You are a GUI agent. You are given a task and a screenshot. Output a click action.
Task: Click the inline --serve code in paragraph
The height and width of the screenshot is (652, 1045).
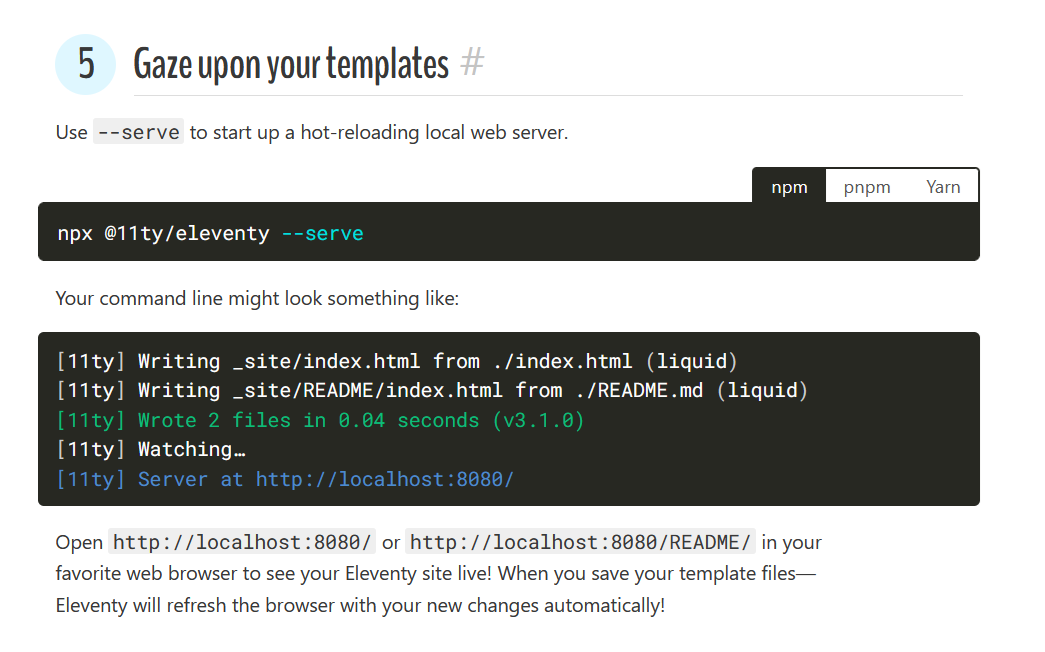tap(138, 132)
